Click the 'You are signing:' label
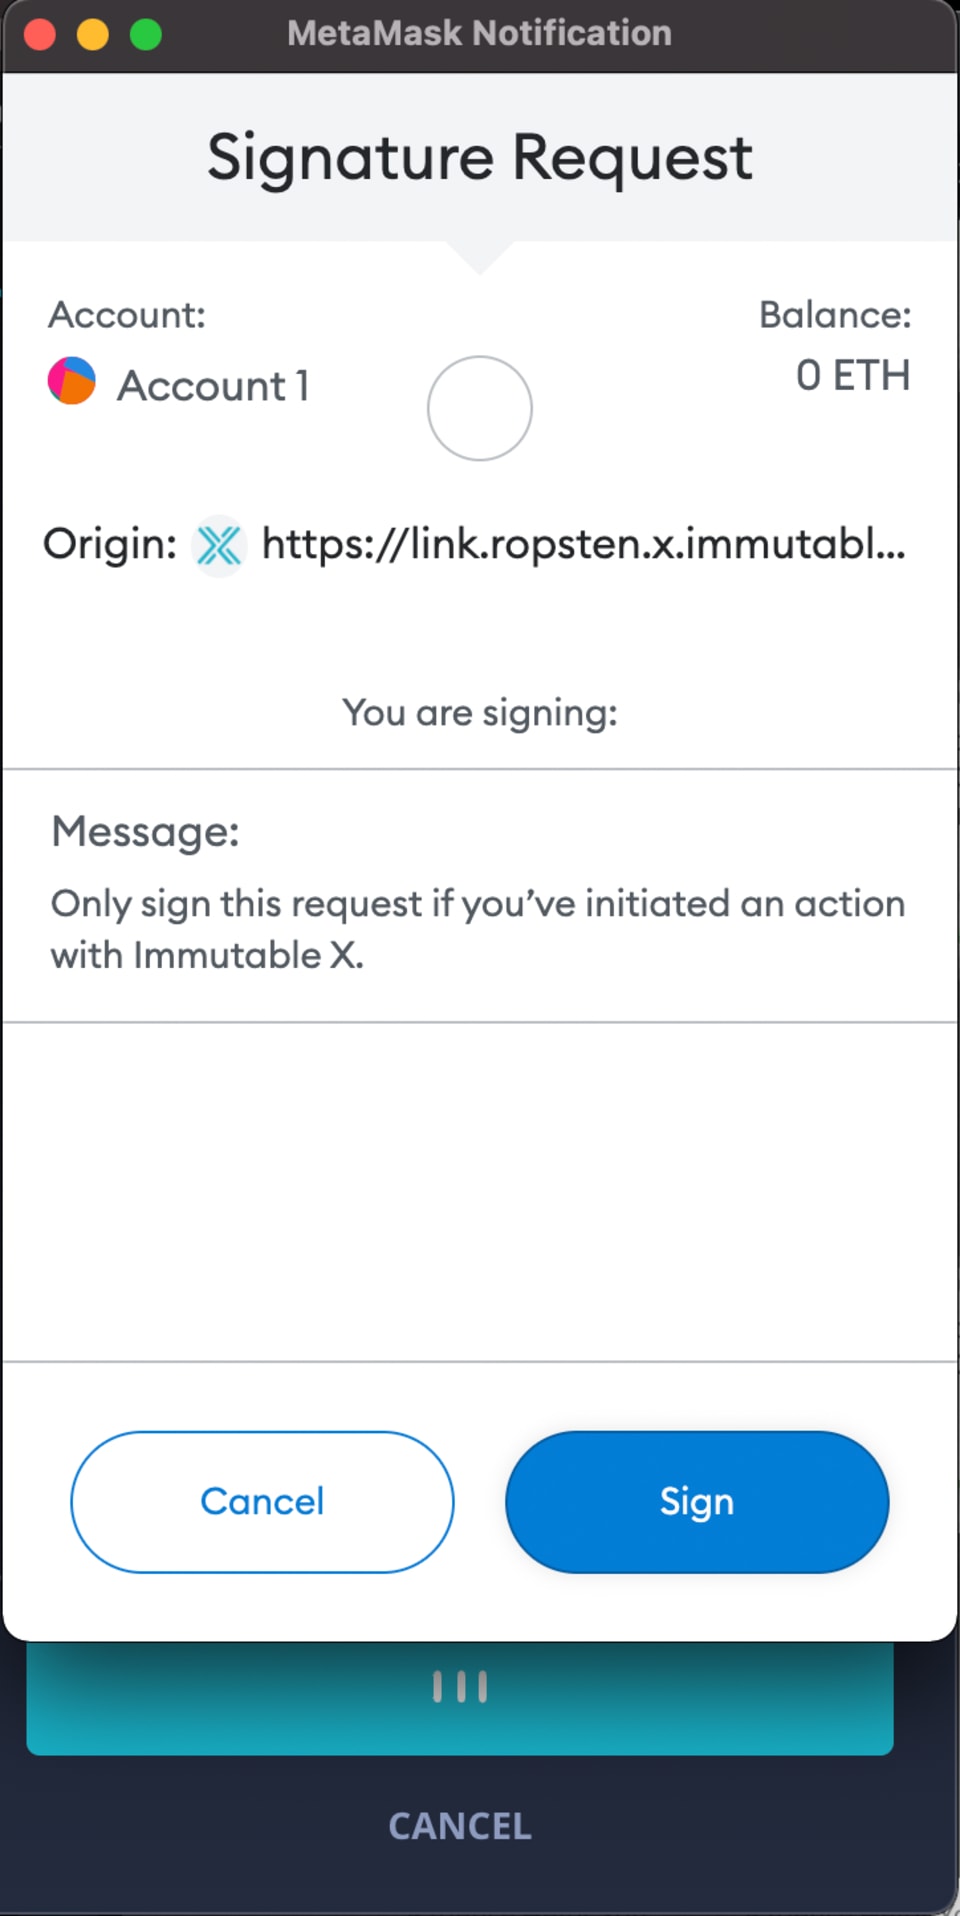The width and height of the screenshot is (960, 1916). pyautogui.click(x=480, y=713)
